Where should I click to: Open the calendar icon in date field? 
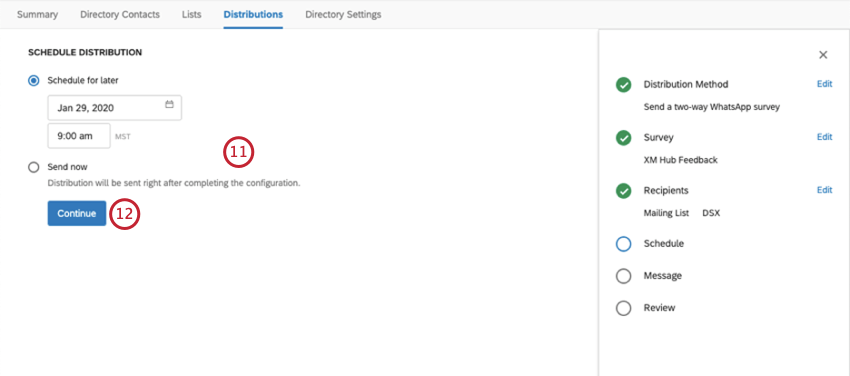169,105
